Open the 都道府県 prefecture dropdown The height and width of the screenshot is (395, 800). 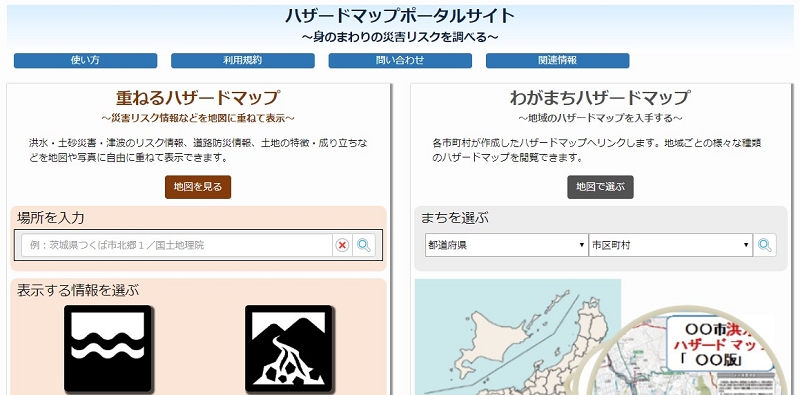506,245
